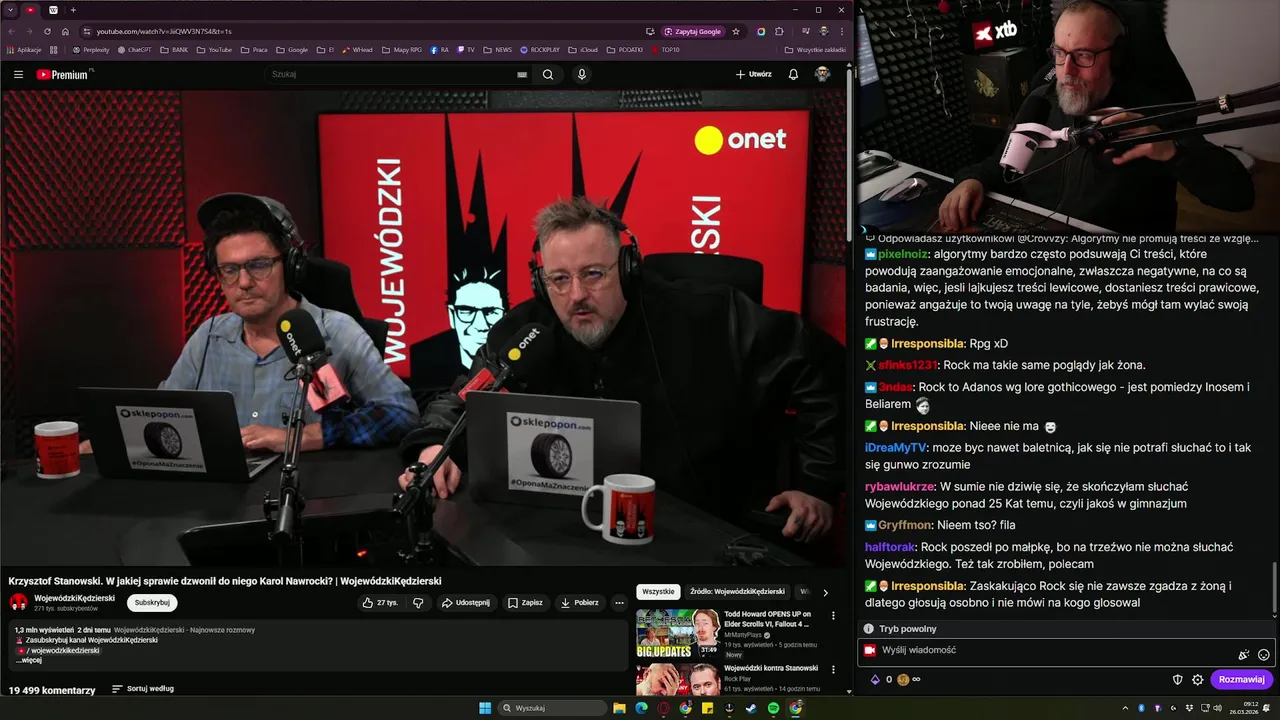Click Pobierz download button

pyautogui.click(x=579, y=603)
